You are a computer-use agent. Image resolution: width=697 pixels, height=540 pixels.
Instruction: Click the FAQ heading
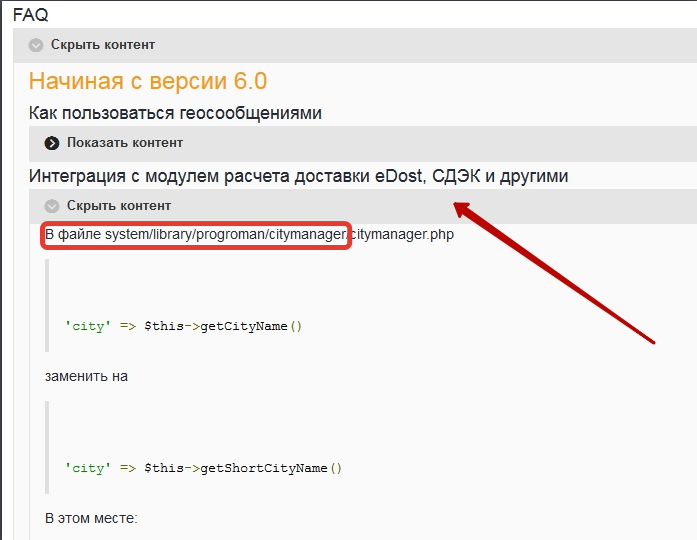click(x=30, y=15)
